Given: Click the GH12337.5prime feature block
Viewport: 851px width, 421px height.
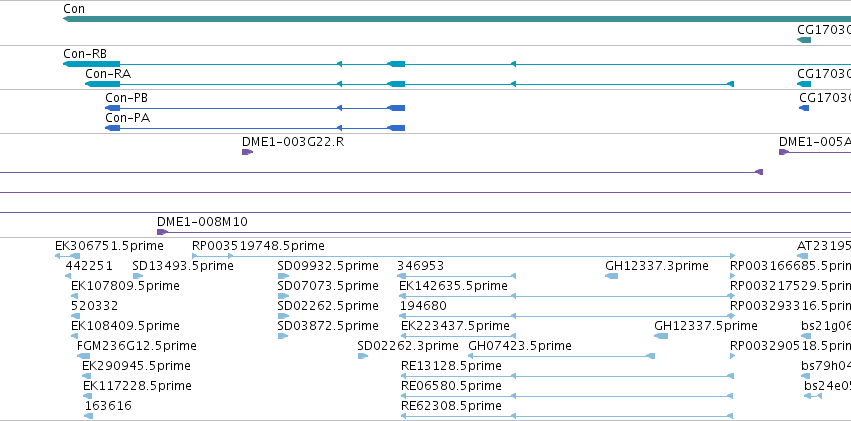Looking at the screenshot, I should (x=661, y=336).
